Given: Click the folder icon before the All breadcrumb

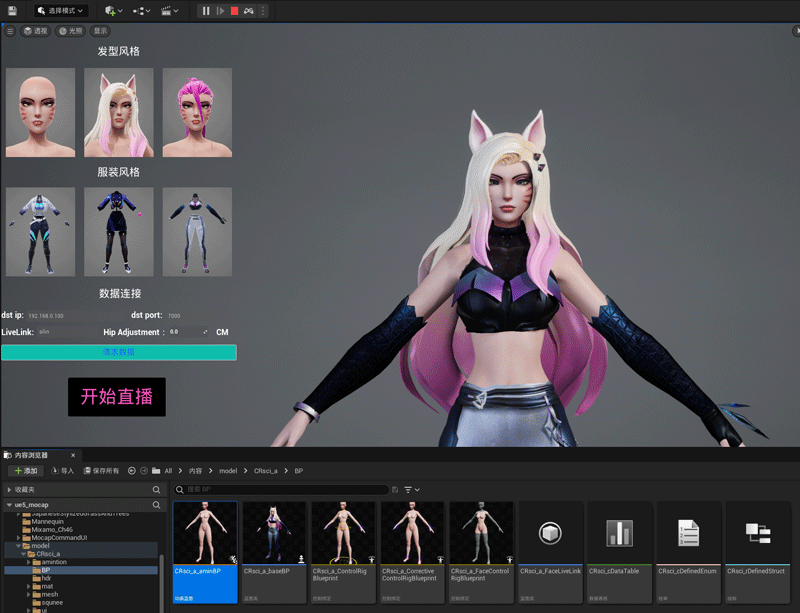Looking at the screenshot, I should (x=156, y=471).
